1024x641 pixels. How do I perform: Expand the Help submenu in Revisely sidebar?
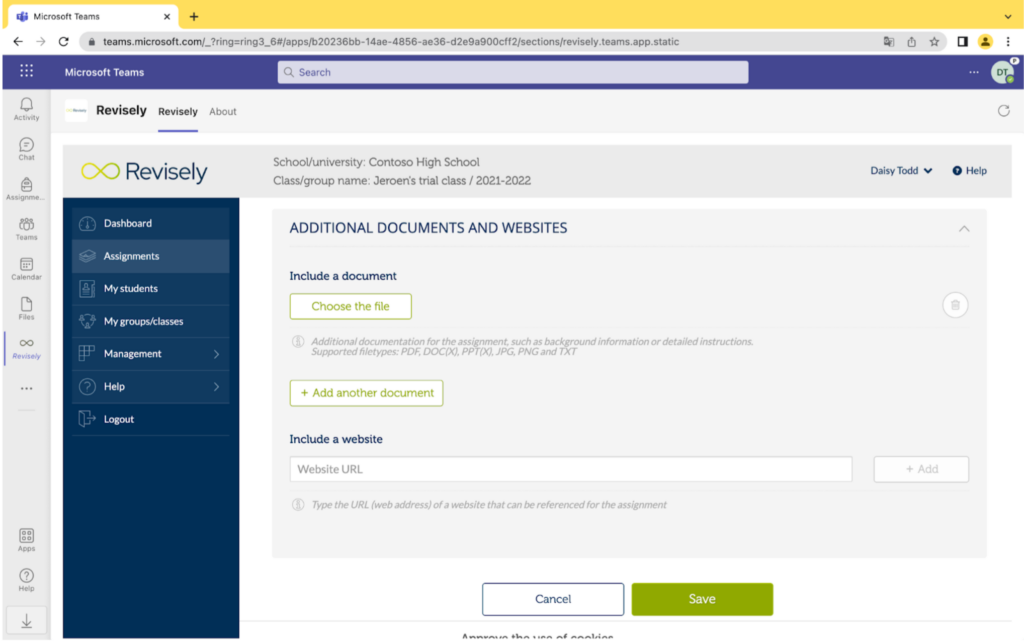coord(216,387)
